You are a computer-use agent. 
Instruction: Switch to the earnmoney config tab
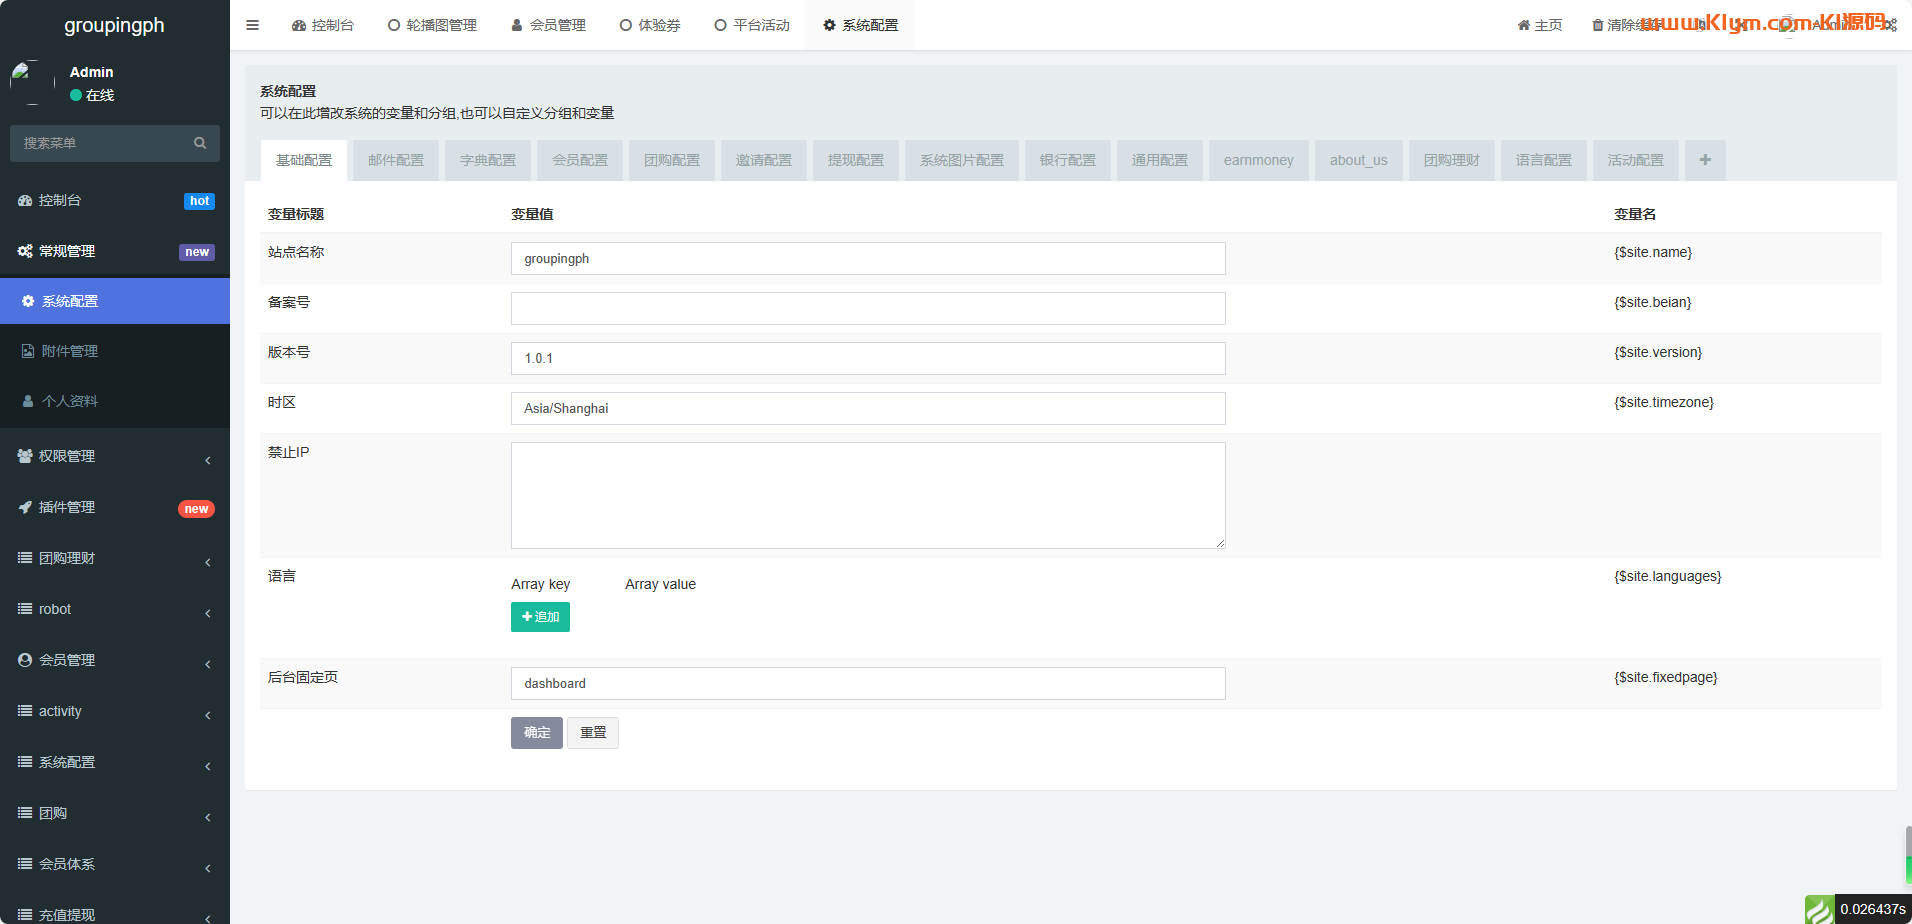click(x=1259, y=160)
